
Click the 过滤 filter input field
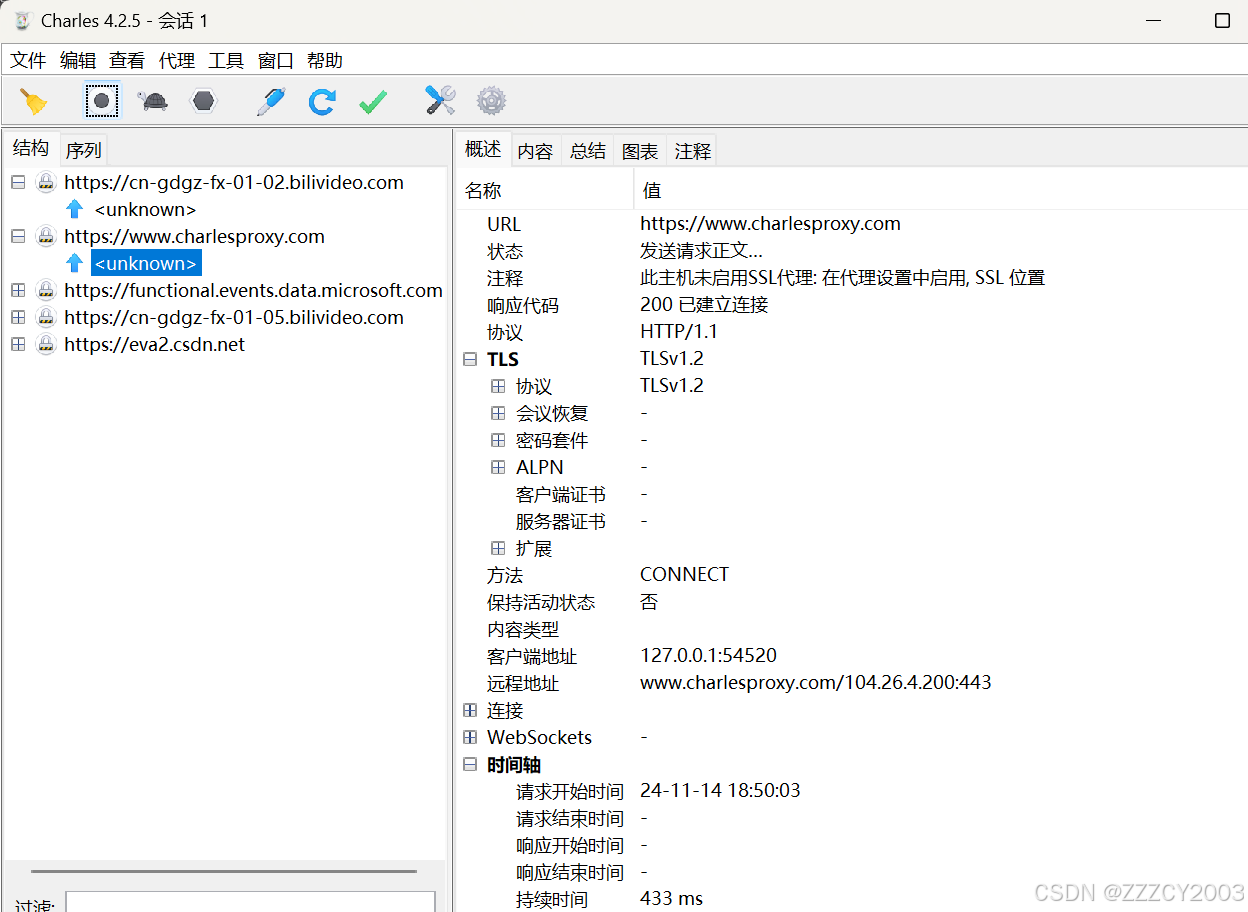(250, 902)
